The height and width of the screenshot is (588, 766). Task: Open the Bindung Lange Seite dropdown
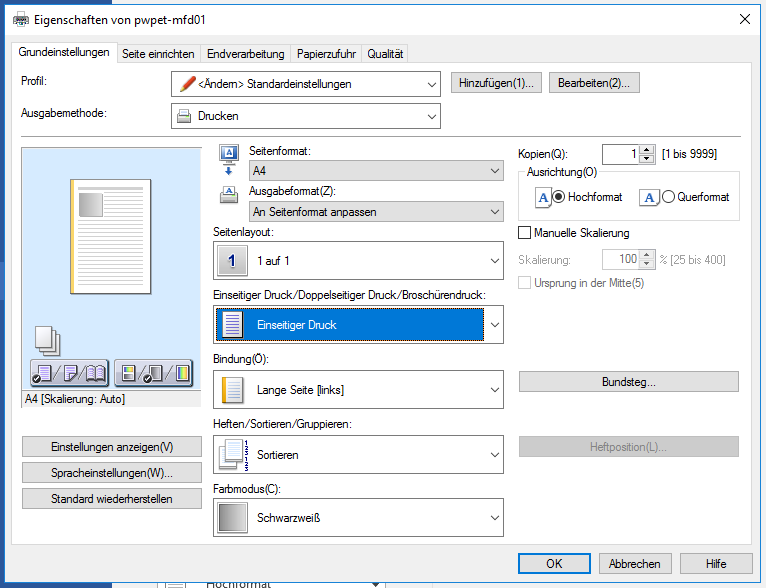358,389
